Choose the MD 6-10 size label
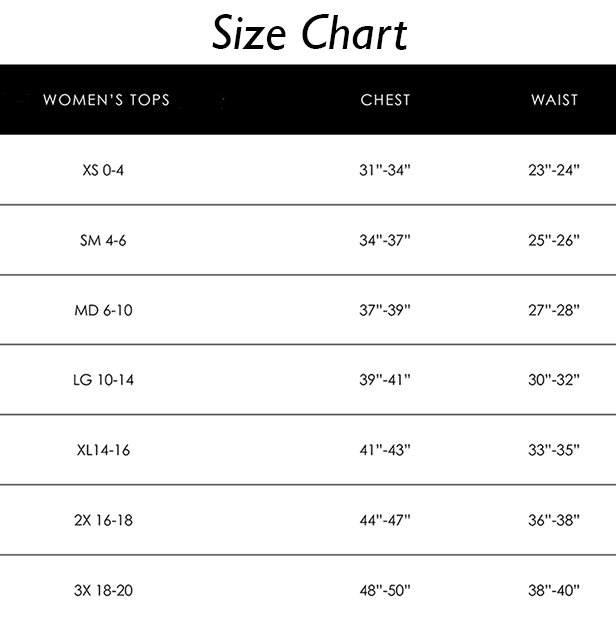 103,310
